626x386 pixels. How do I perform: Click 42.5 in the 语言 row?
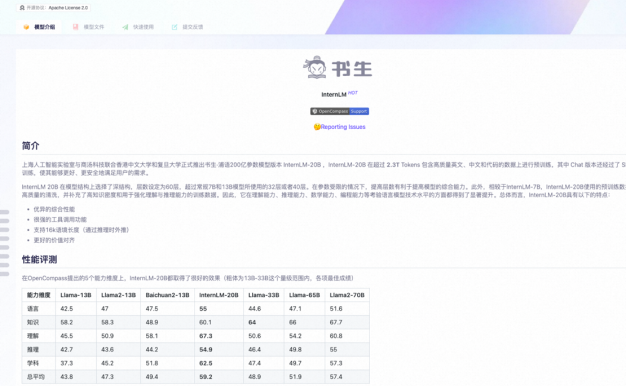click(67, 309)
